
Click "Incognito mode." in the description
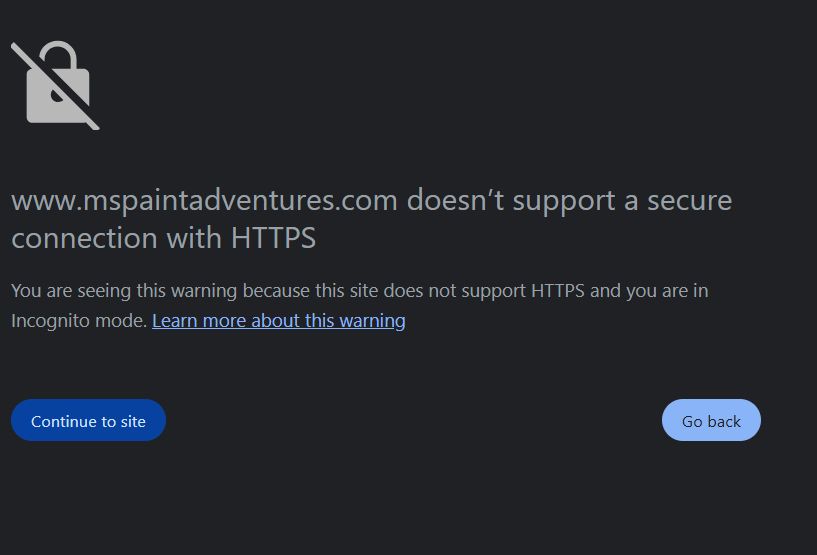click(x=79, y=321)
